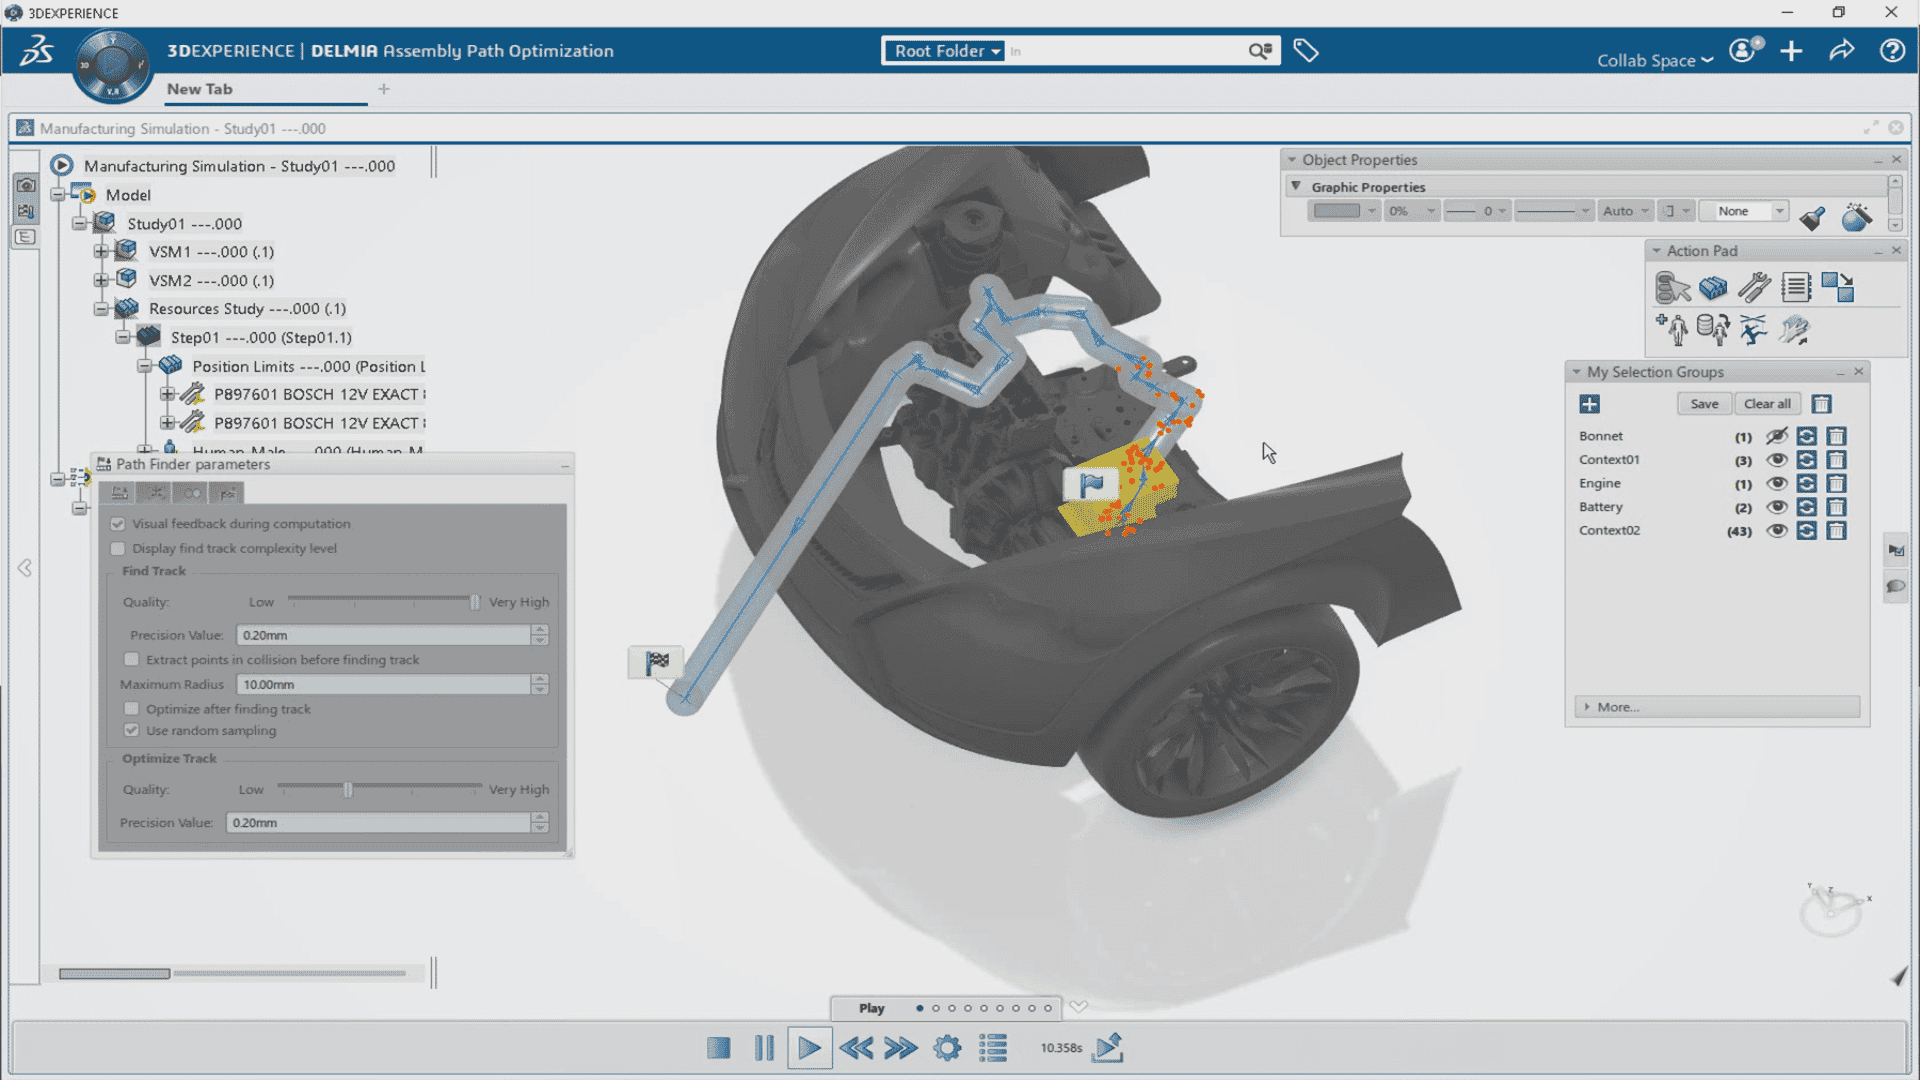Click the first Action Pad icon
This screenshot has height=1080, width=1920.
pyautogui.click(x=1671, y=288)
